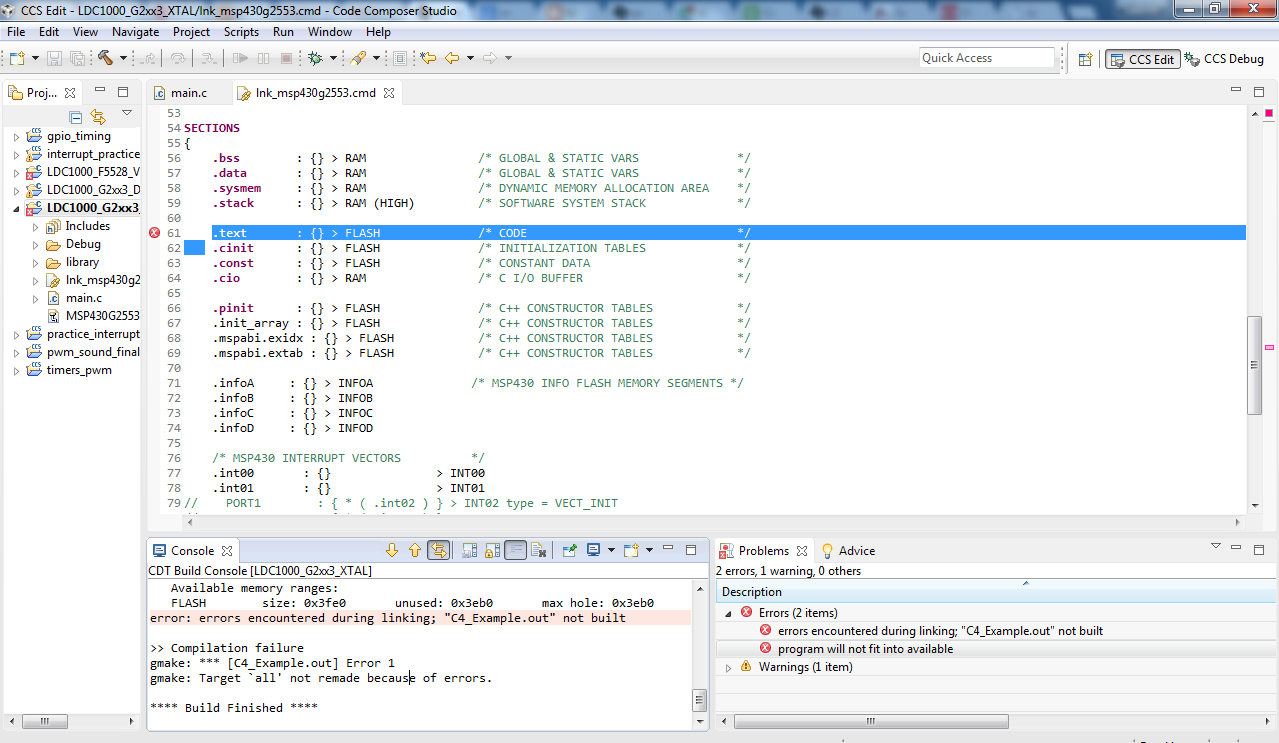Click the editor vertical scrollbar thumb
The height and width of the screenshot is (743, 1279).
click(1254, 364)
